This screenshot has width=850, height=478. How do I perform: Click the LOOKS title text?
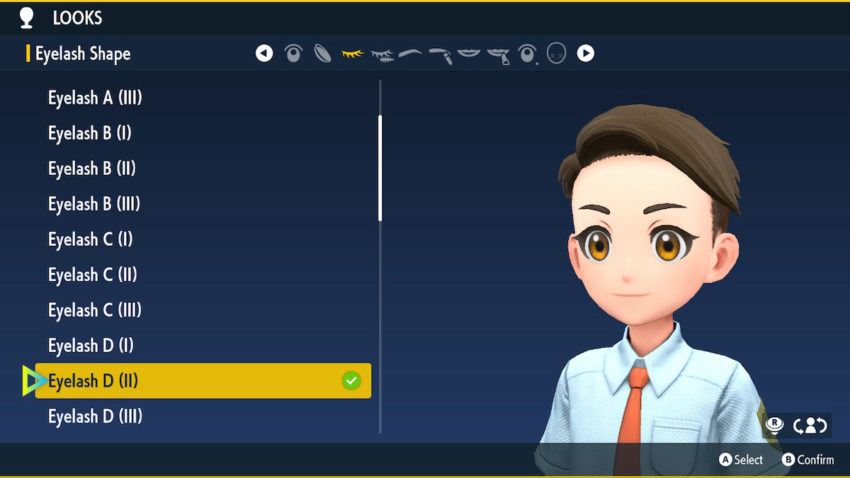click(x=78, y=18)
